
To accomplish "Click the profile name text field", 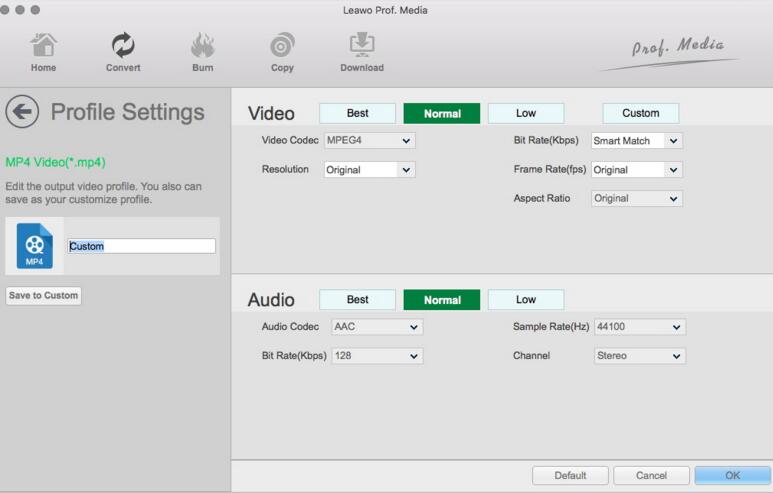I will click(141, 246).
